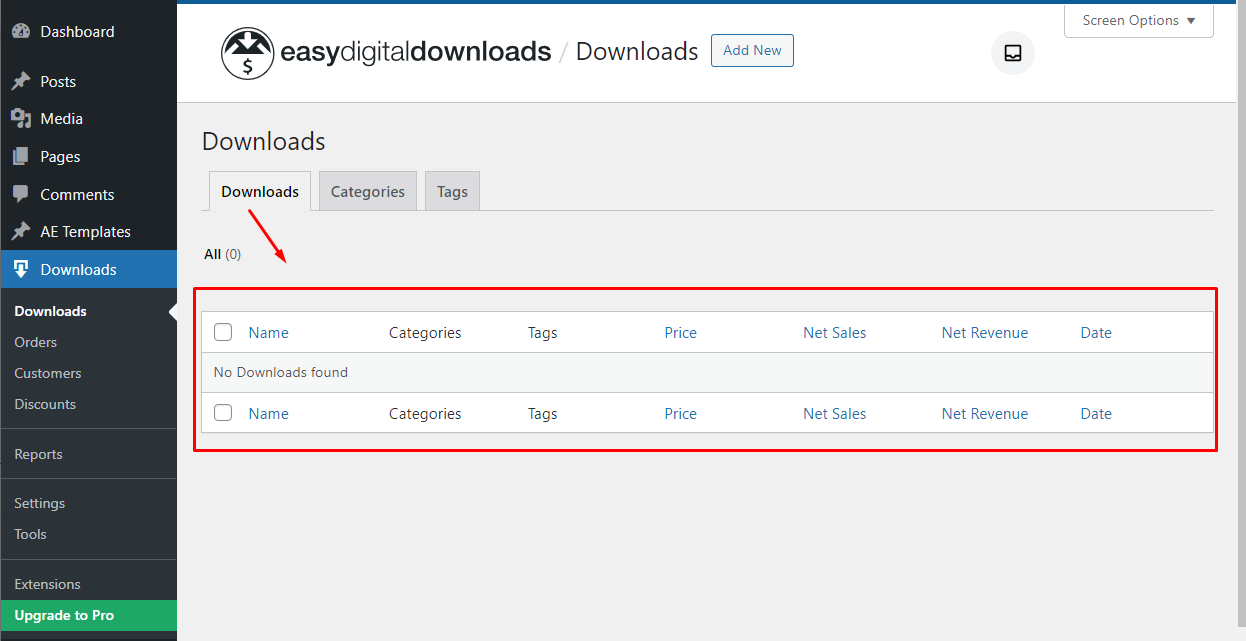This screenshot has height=641, width=1246.
Task: Click the Add New button
Action: (752, 50)
